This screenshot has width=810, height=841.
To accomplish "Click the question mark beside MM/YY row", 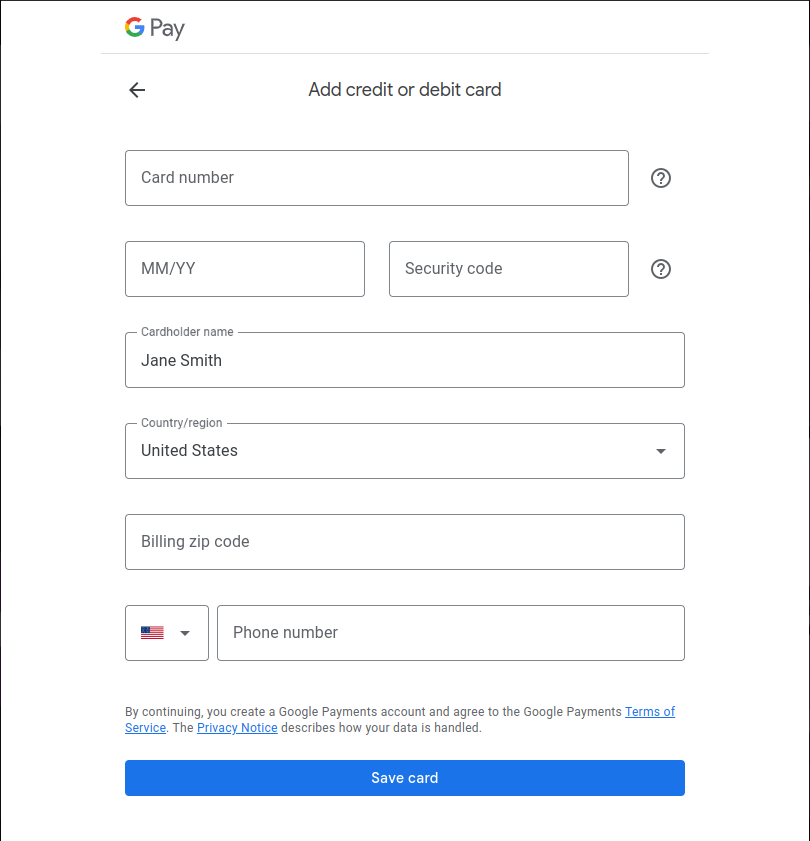I will click(x=660, y=269).
